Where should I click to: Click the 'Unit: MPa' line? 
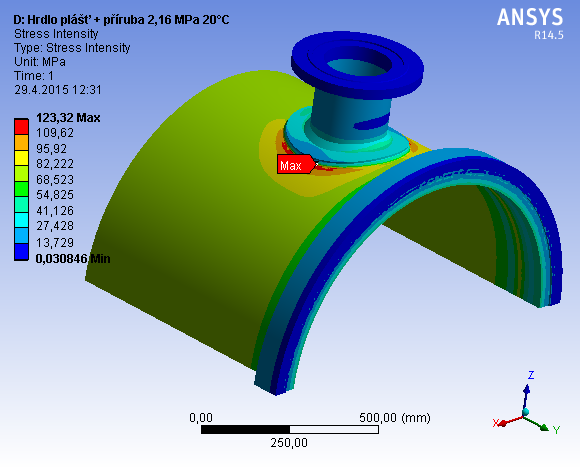[40, 61]
